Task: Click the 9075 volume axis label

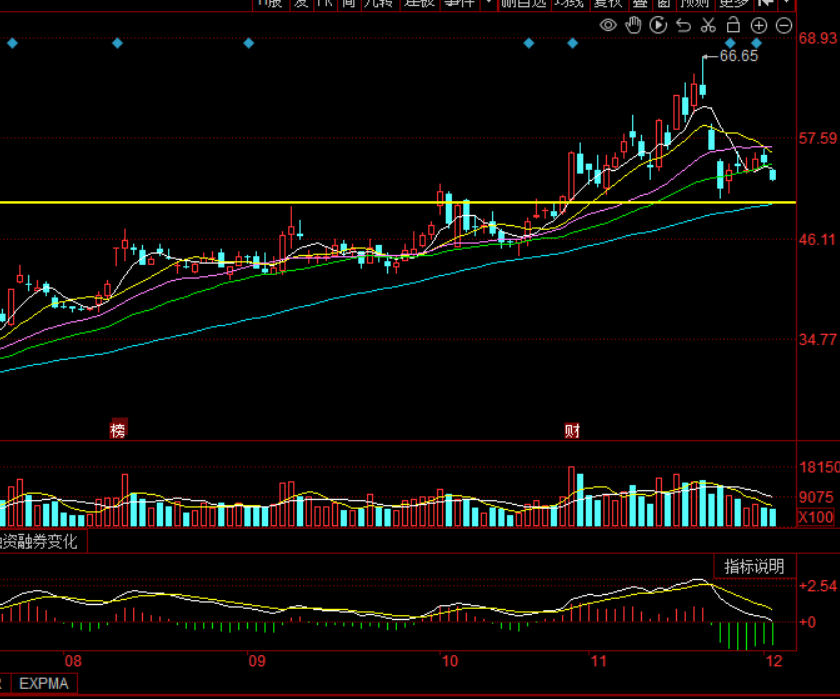Action: pyautogui.click(x=816, y=497)
